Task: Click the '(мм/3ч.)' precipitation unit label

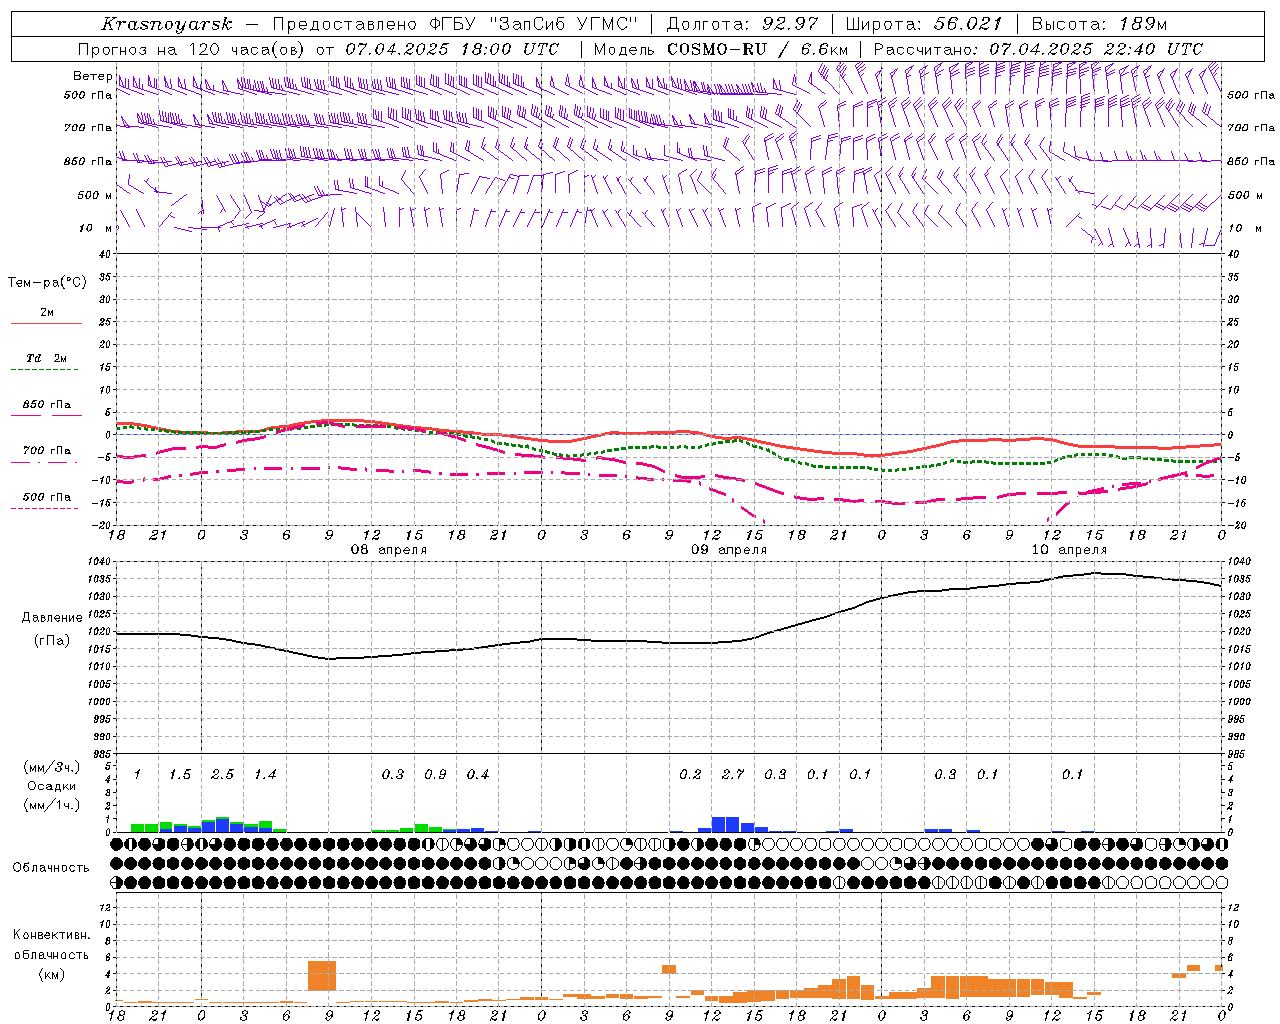Action: click(52, 767)
